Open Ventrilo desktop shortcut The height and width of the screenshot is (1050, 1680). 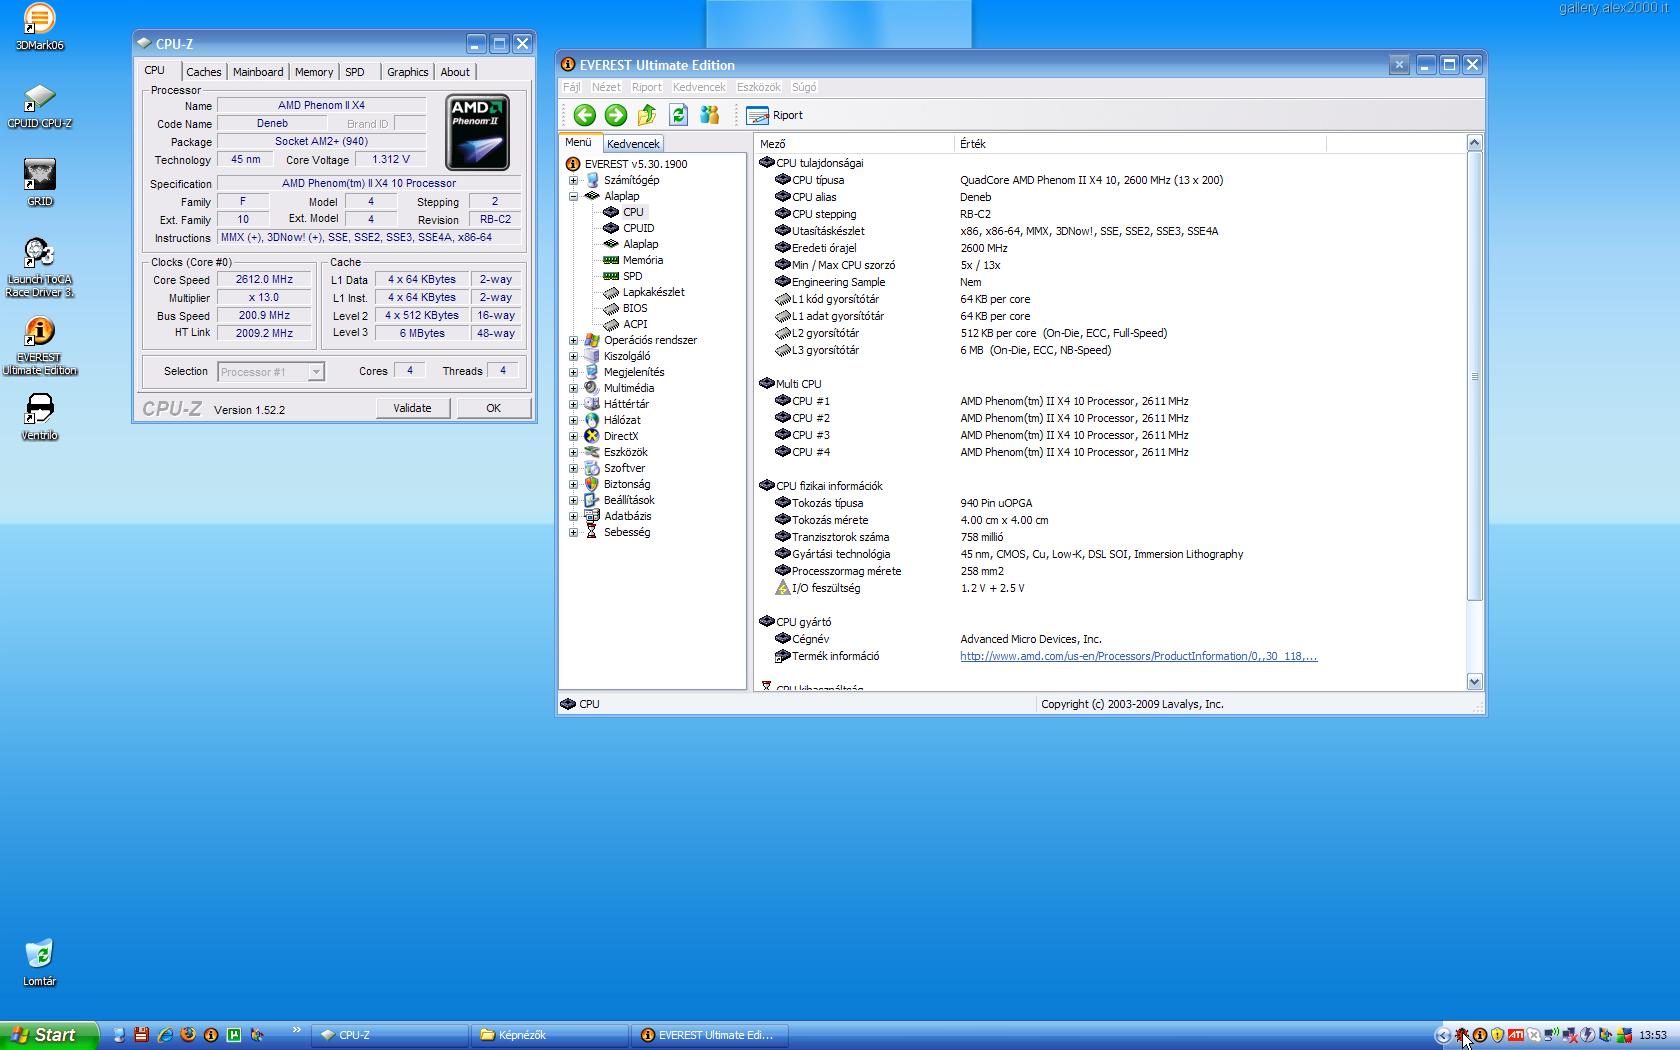coord(39,417)
